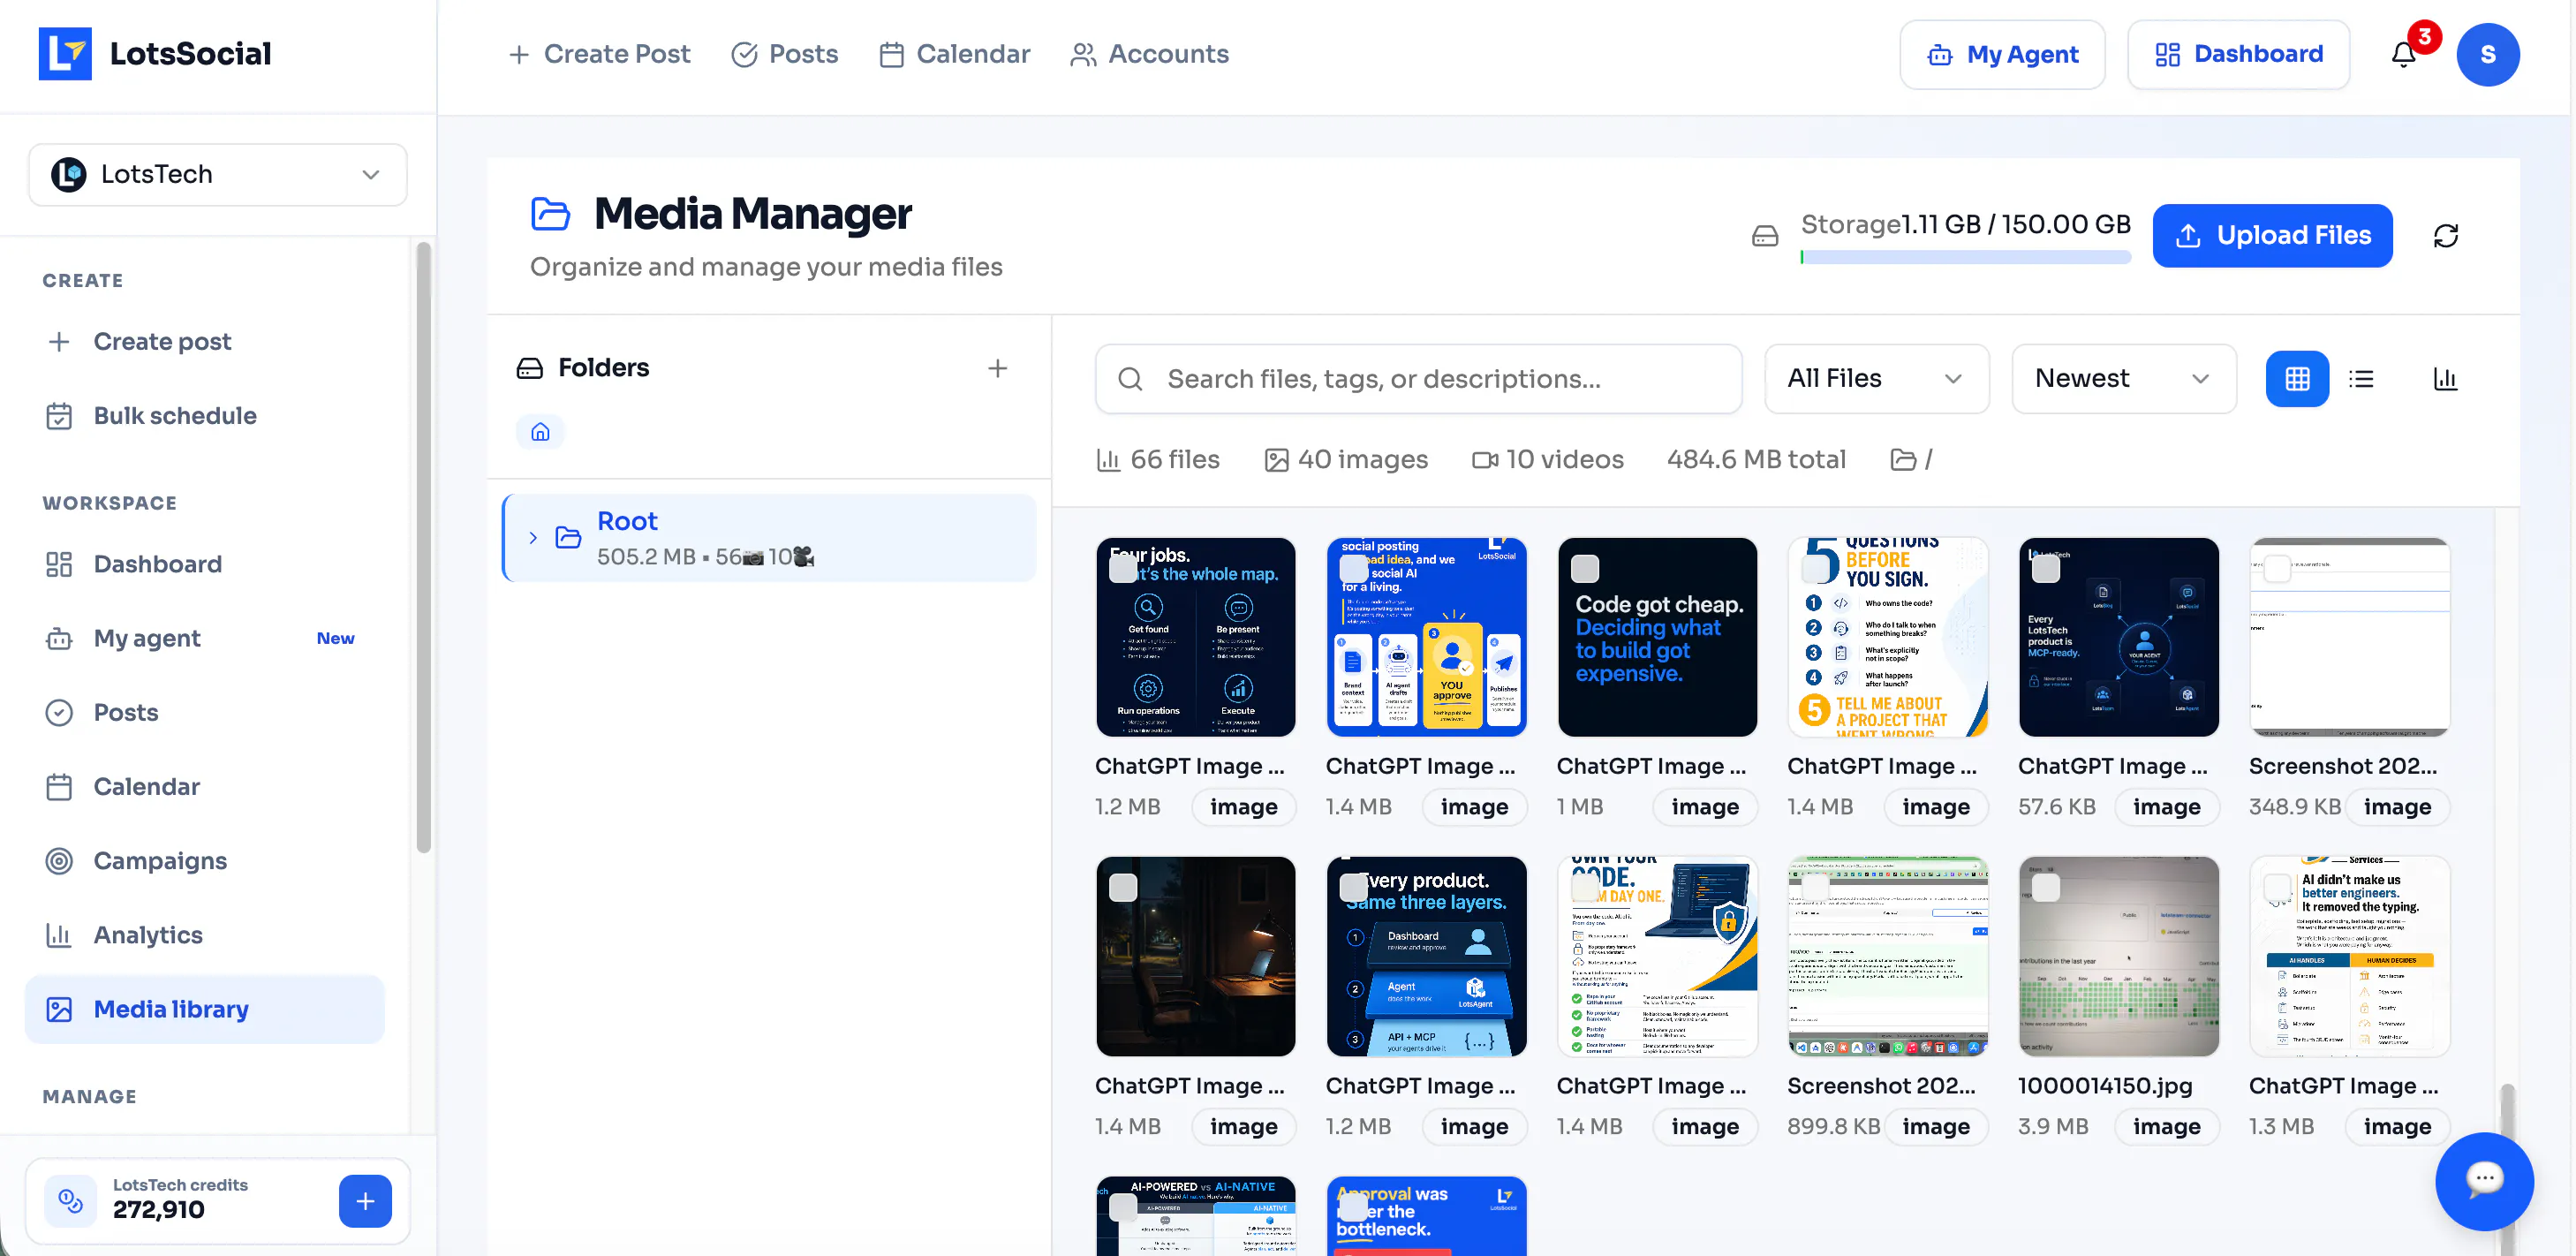
Task: Click the LotsTech workspace logo
Action: pos(69,174)
